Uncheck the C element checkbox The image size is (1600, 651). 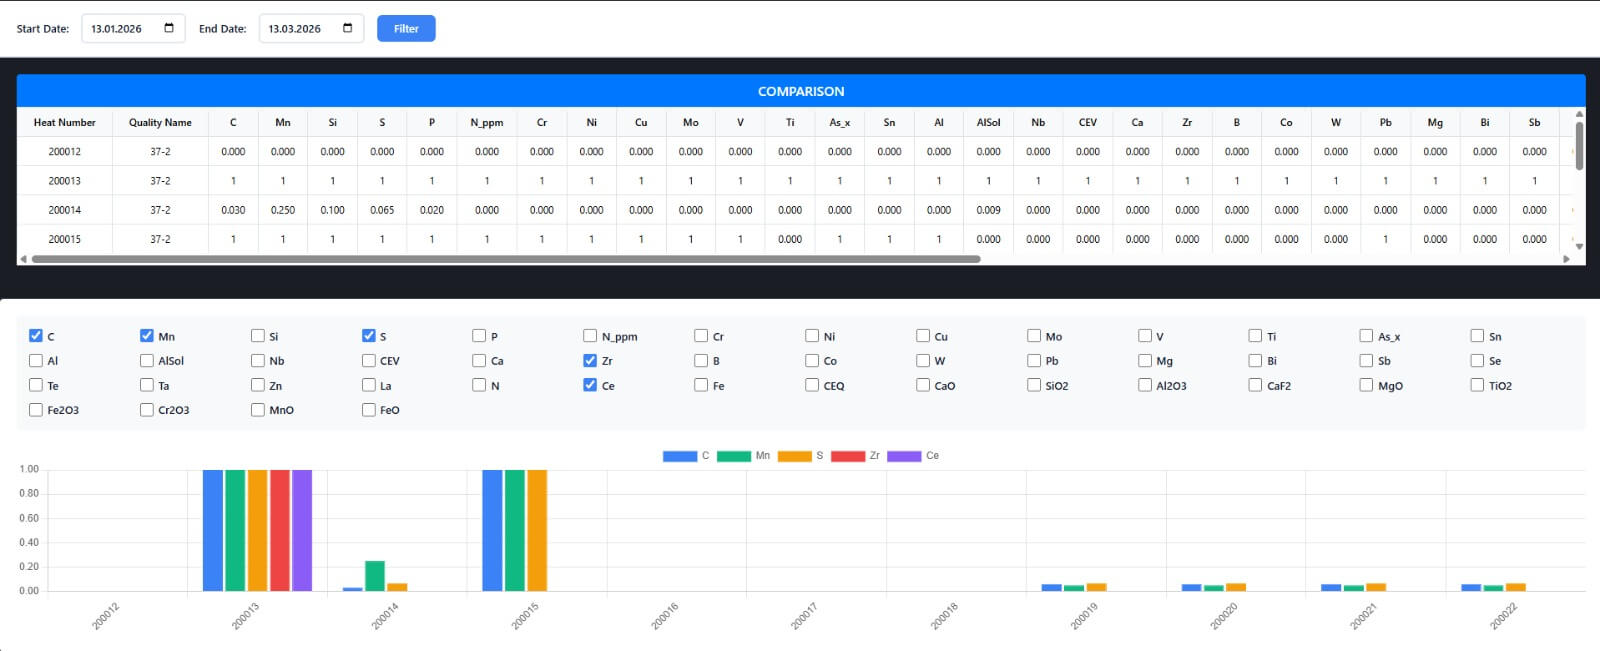point(36,336)
